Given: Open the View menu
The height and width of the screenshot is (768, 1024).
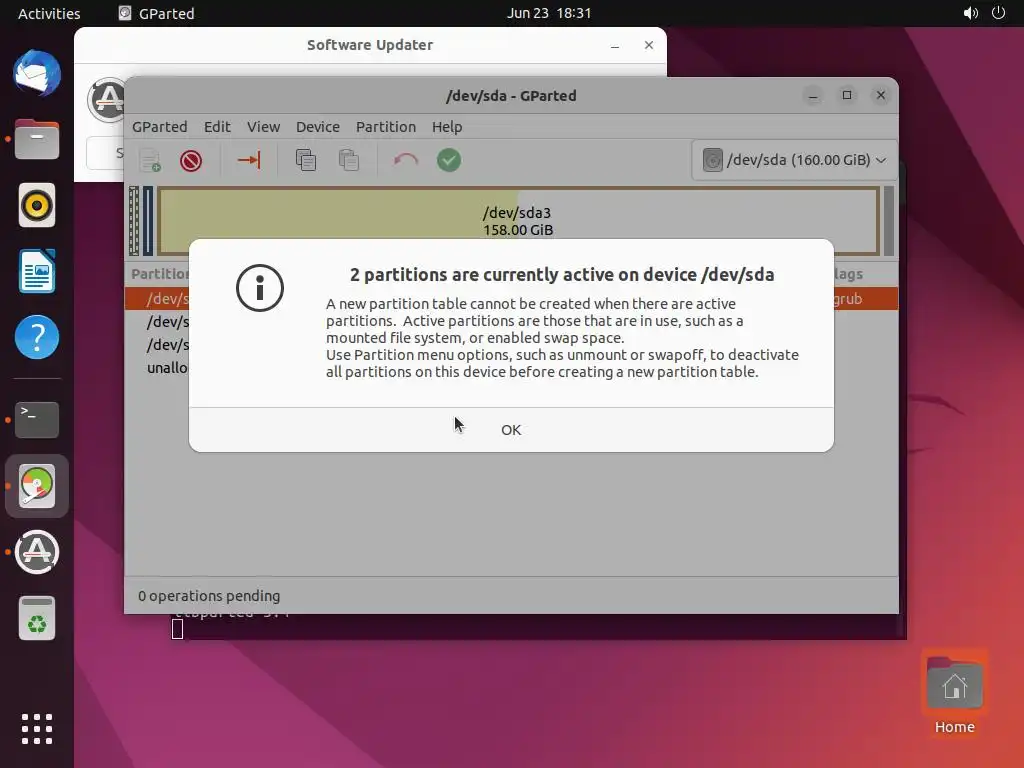Looking at the screenshot, I should coord(263,127).
